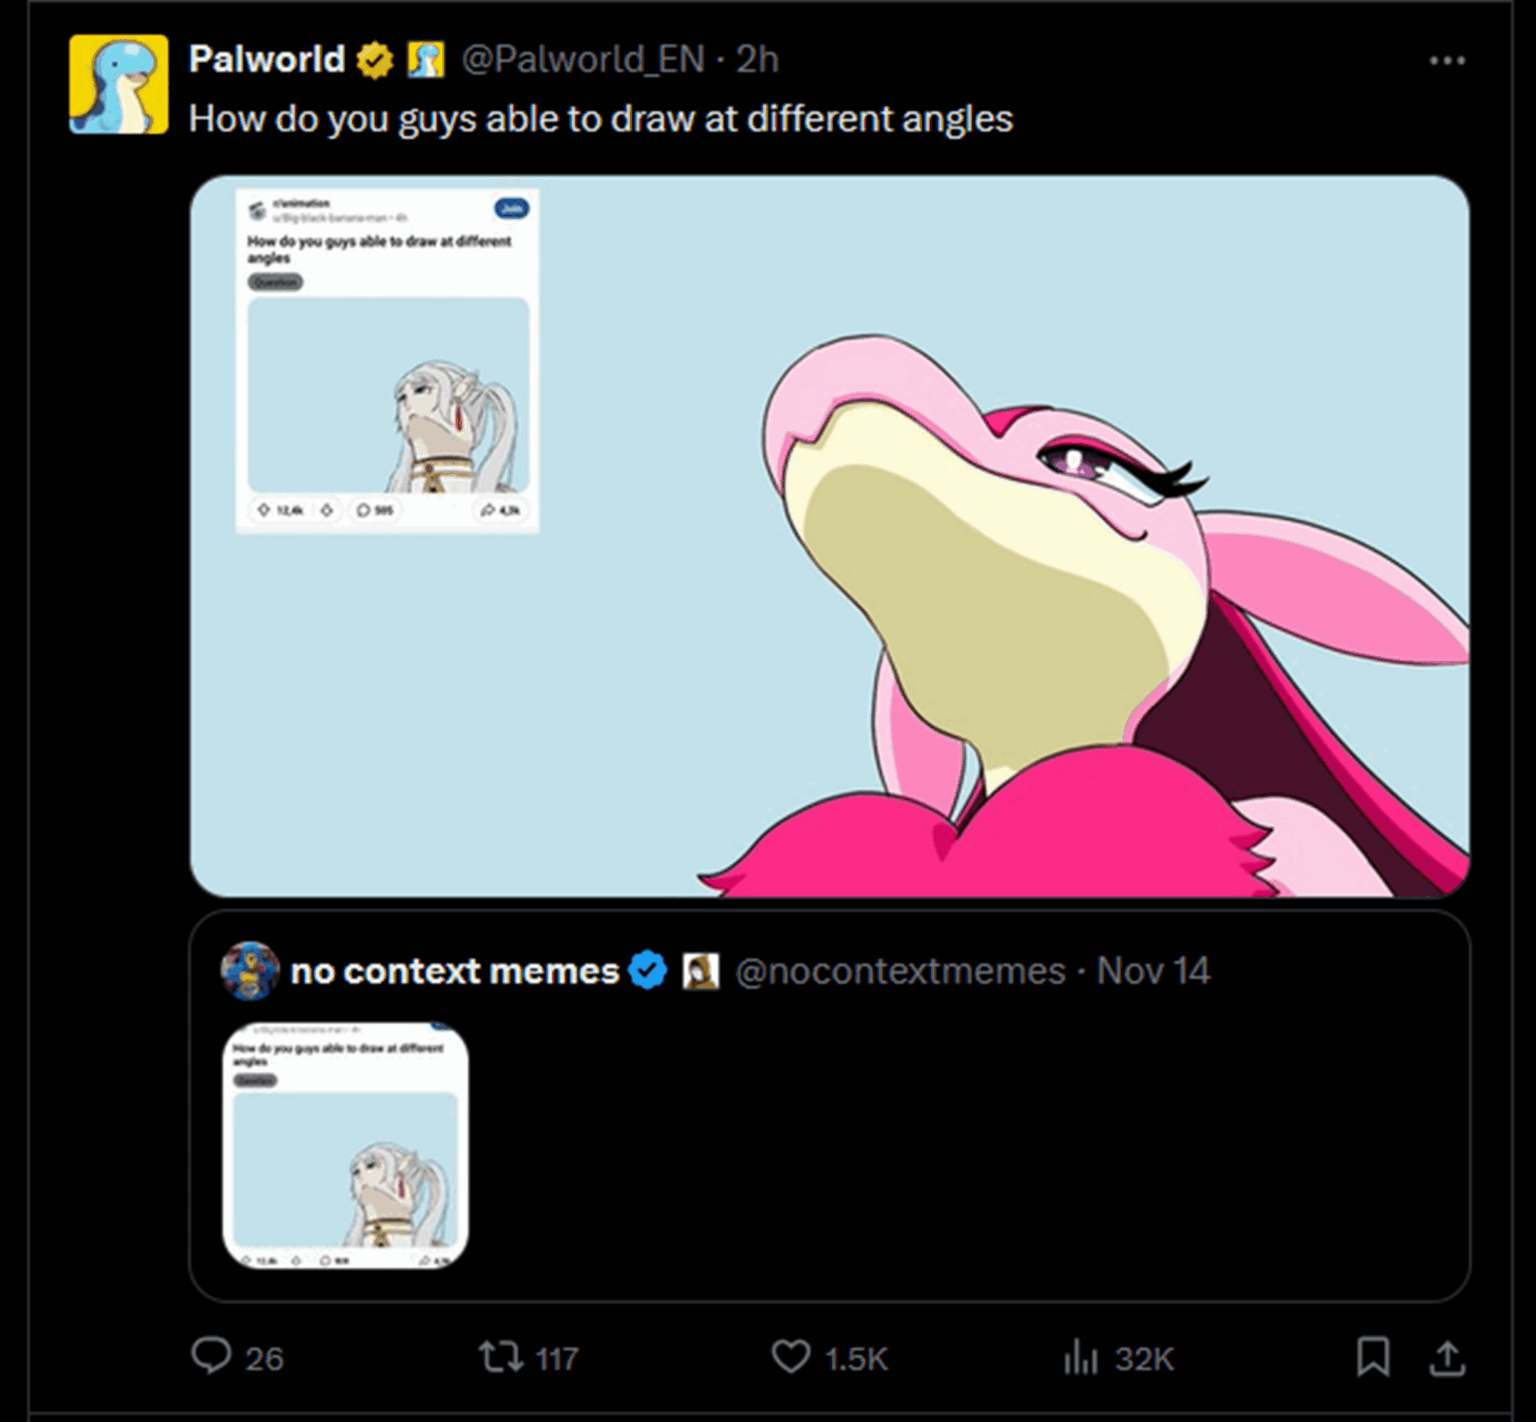
Task: Open the no context memes name
Action: pos(454,971)
